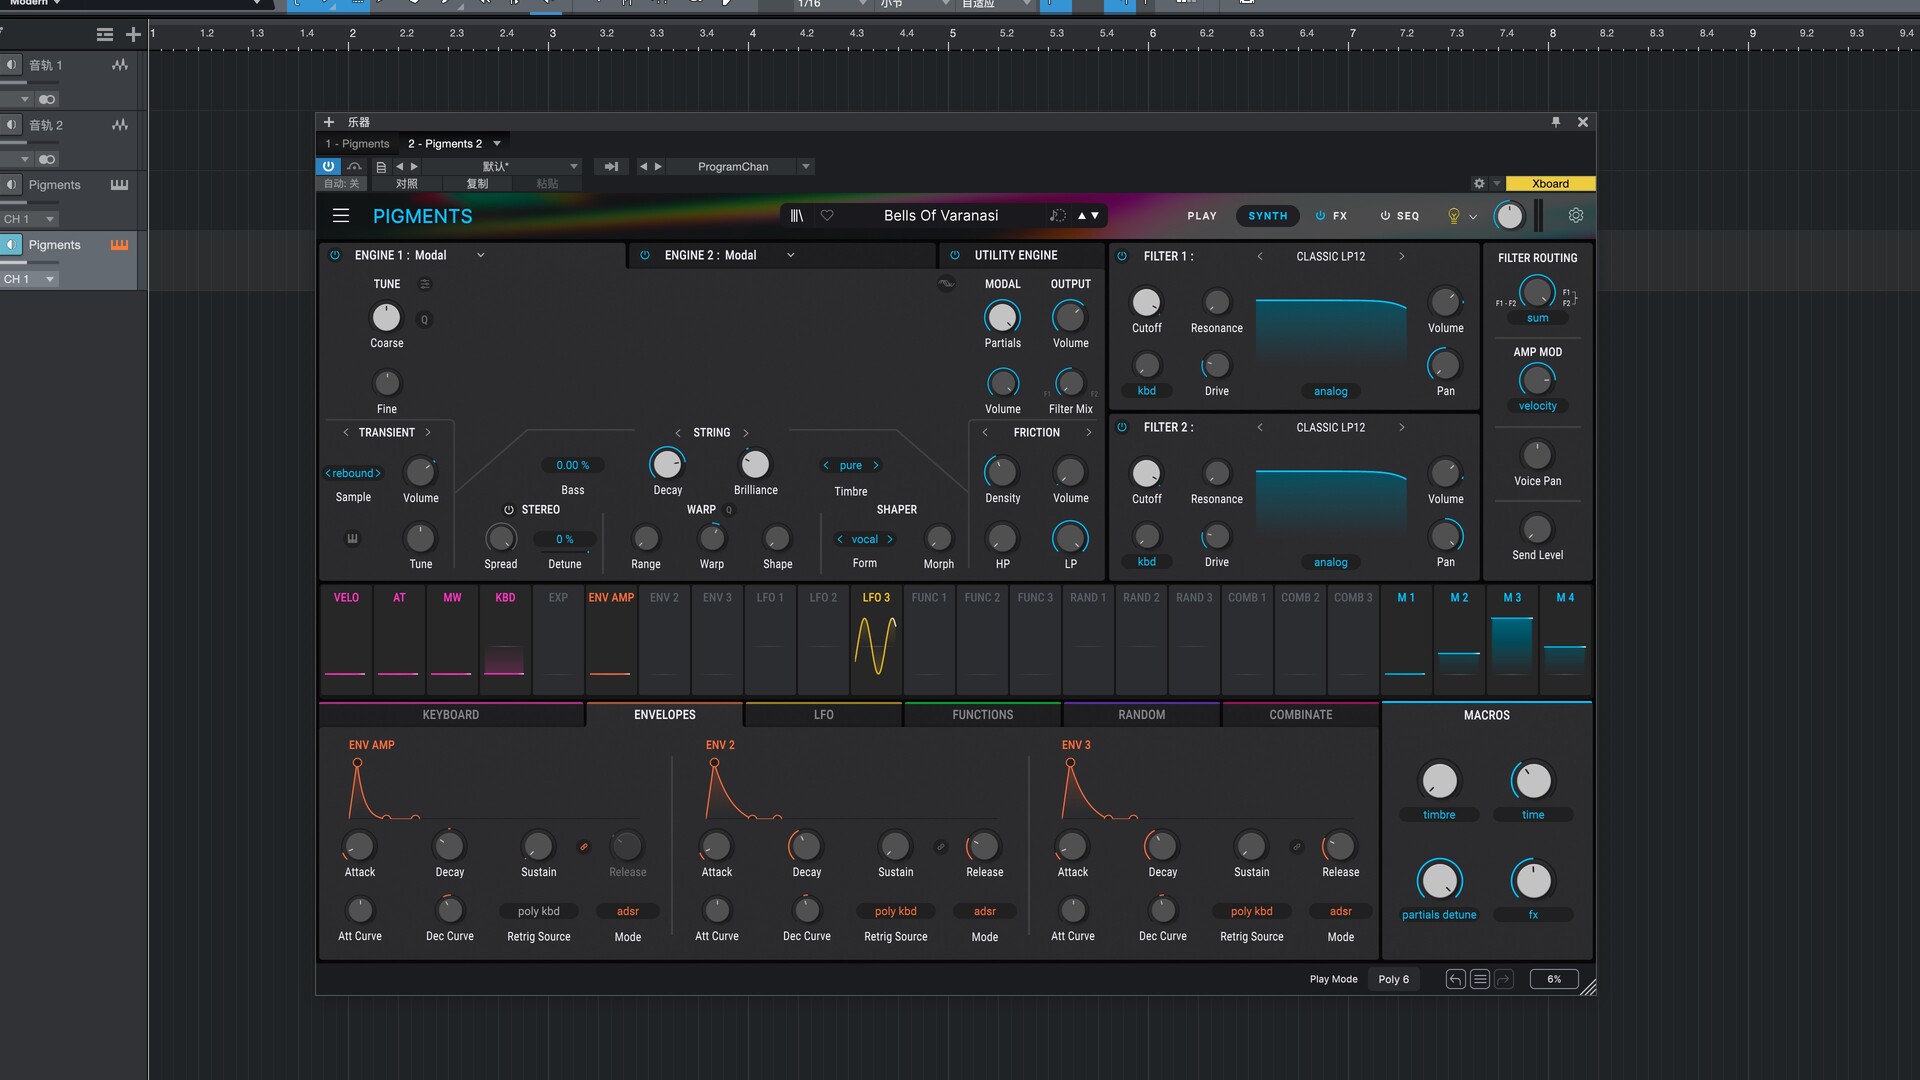Toggle Filter 2 power button
Viewport: 1920px width, 1080px height.
(x=1122, y=427)
